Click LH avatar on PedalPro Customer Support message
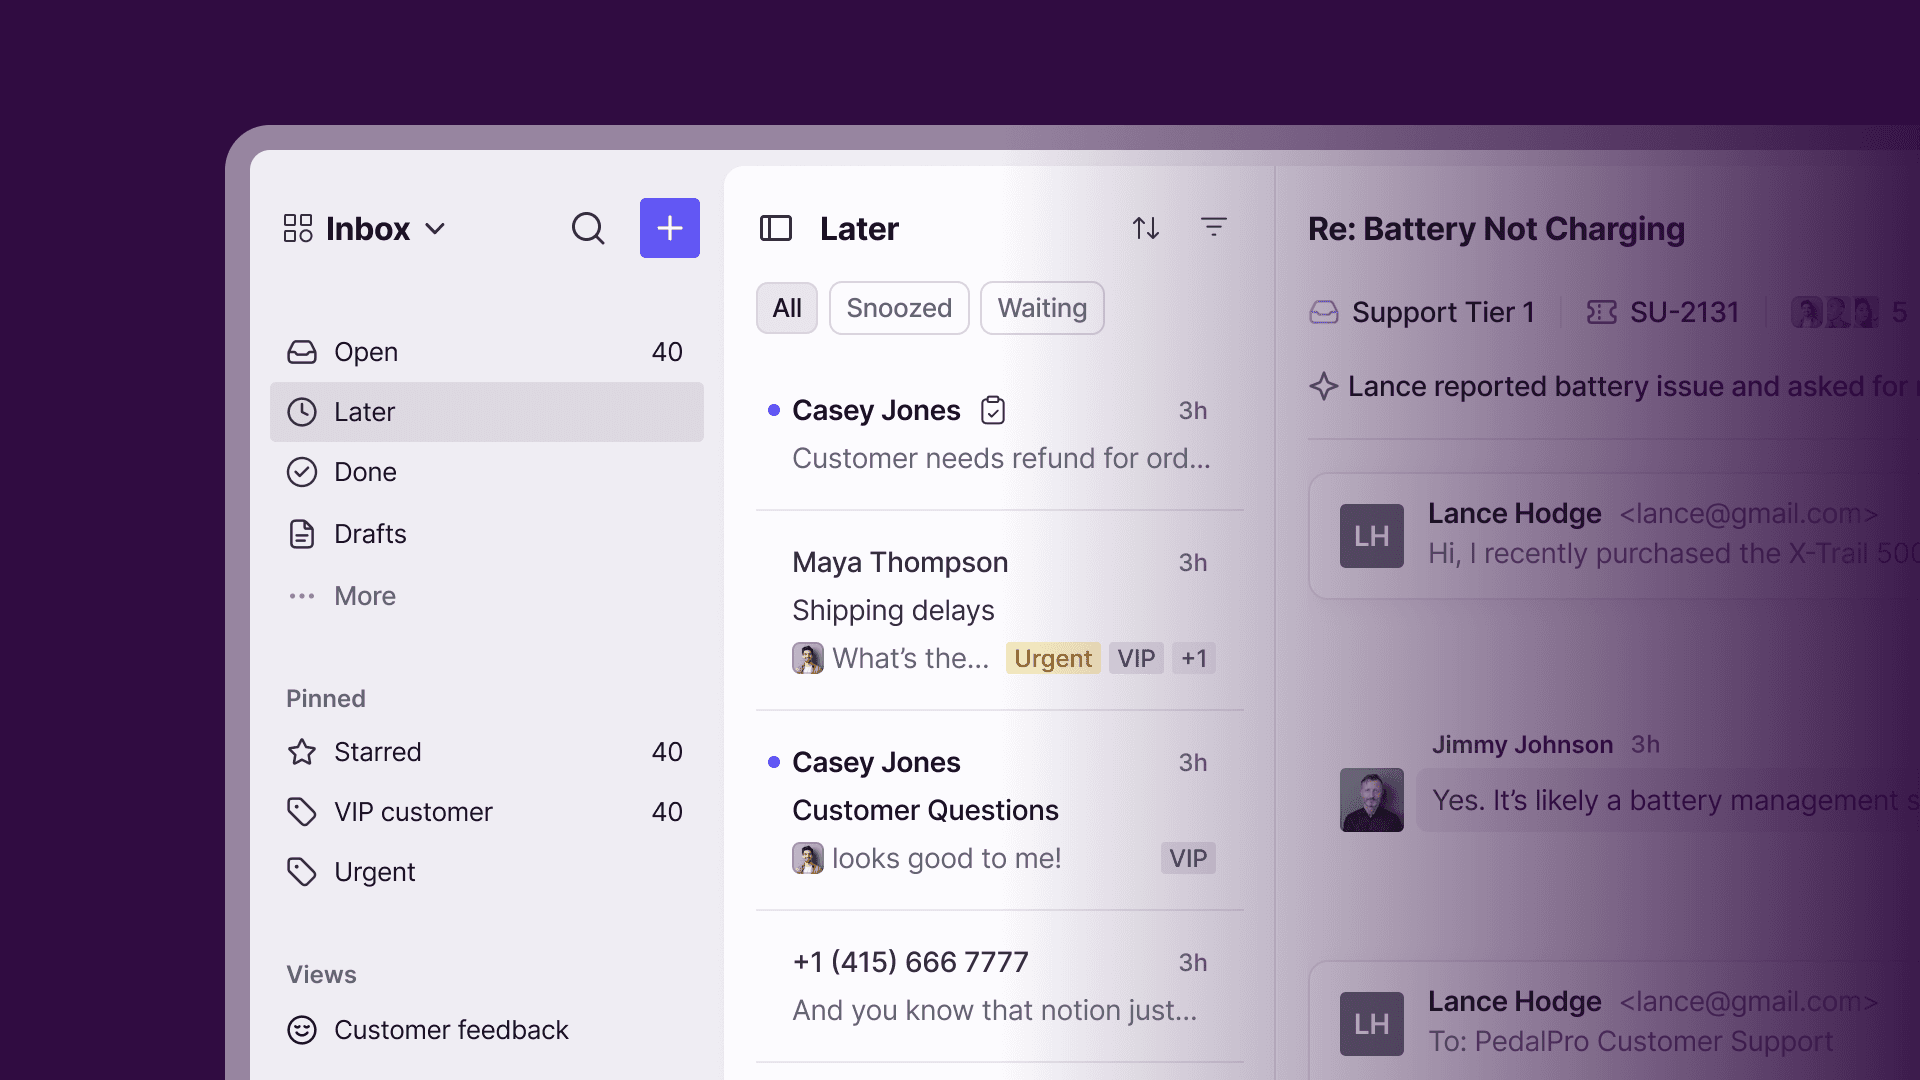This screenshot has height=1080, width=1920. click(1372, 1024)
